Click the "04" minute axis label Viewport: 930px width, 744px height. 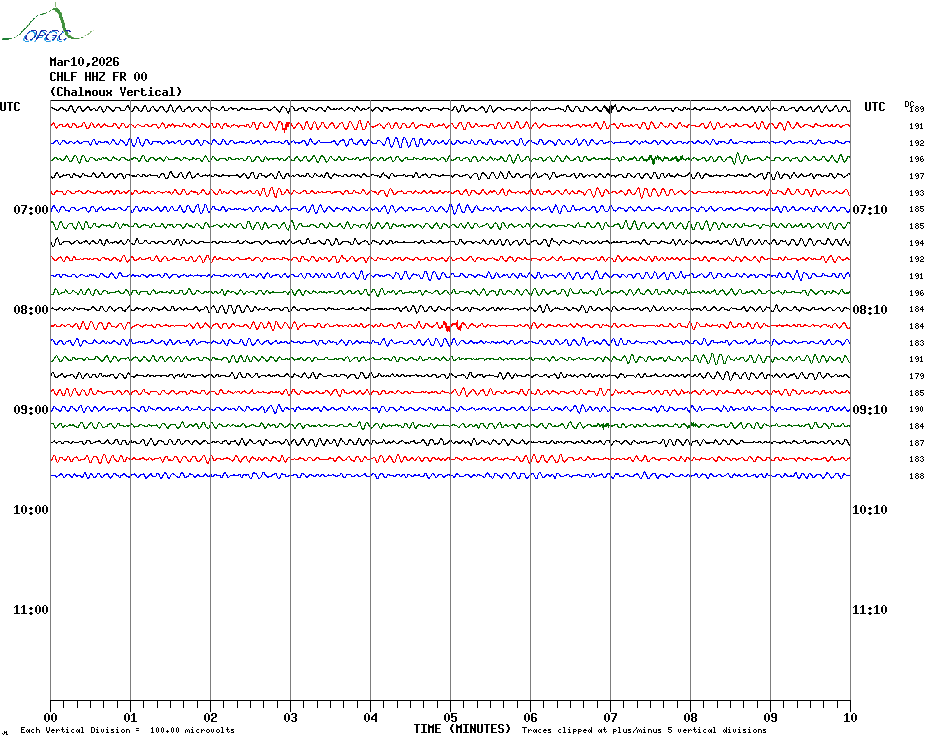371,718
